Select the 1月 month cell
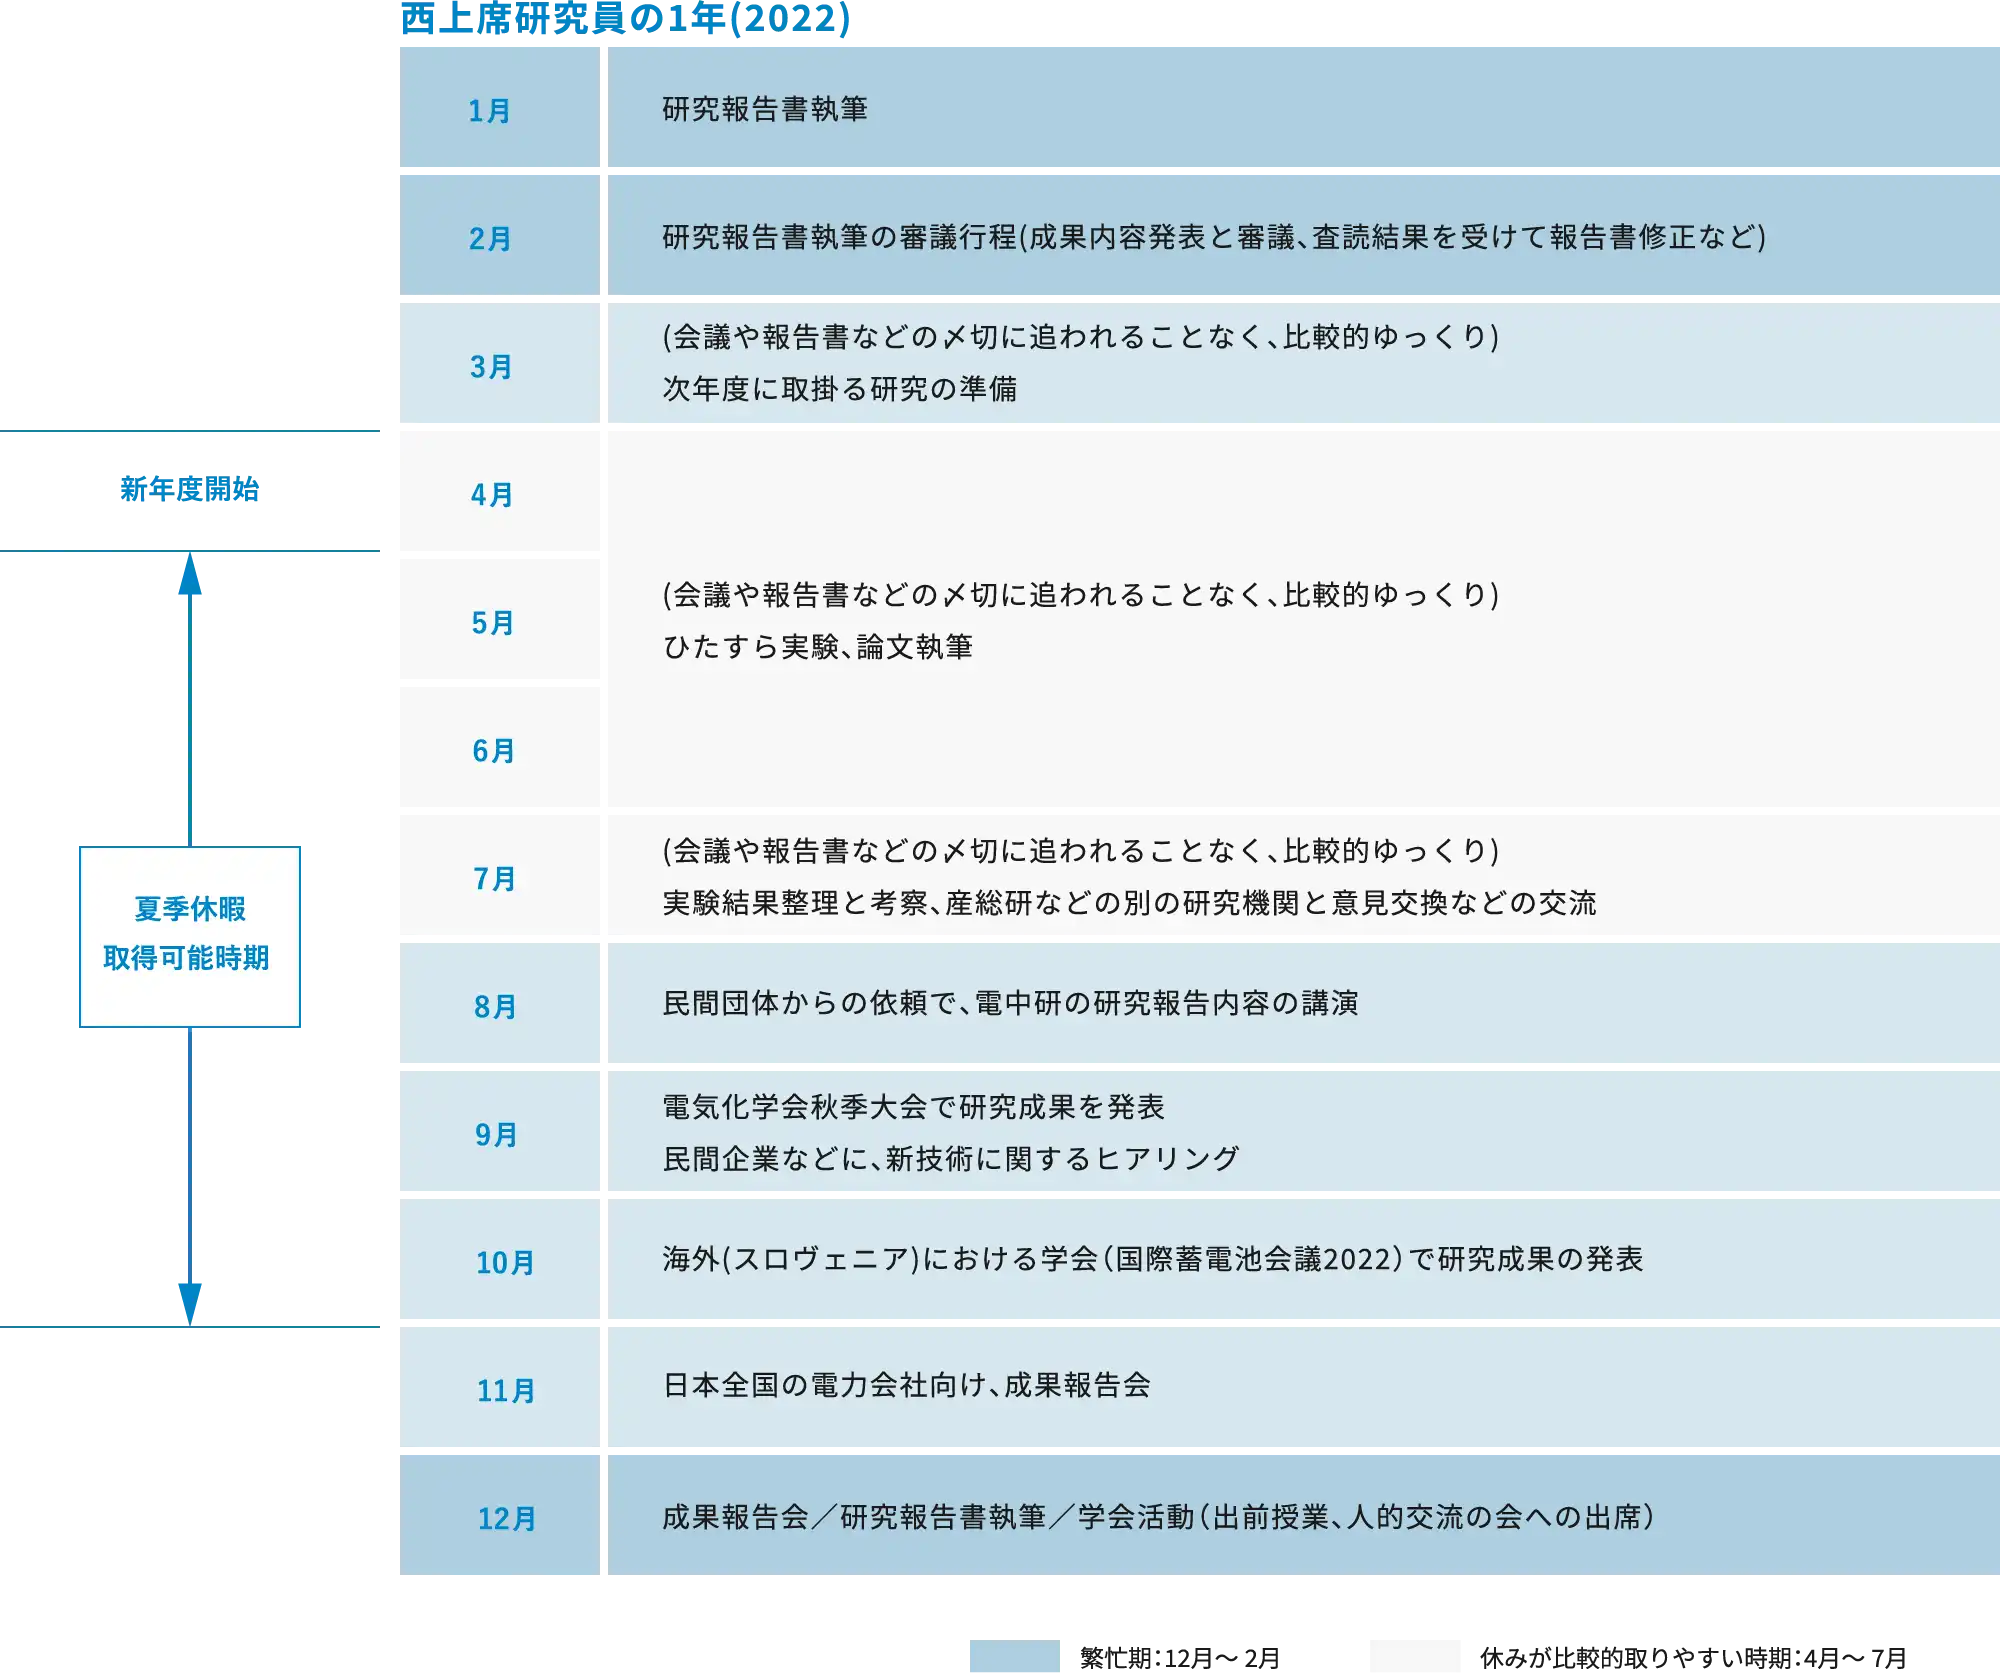This screenshot has width=2000, height=1673. pos(500,107)
